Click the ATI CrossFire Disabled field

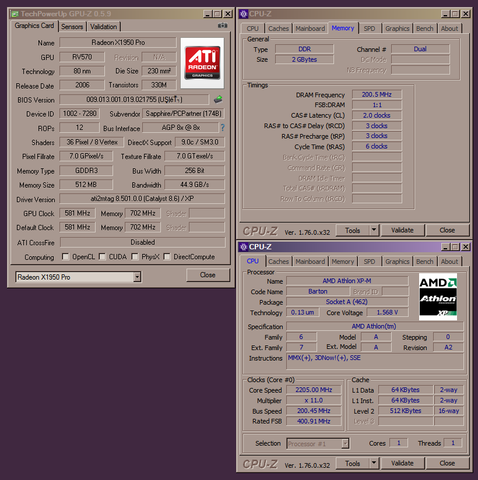pyautogui.click(x=143, y=242)
